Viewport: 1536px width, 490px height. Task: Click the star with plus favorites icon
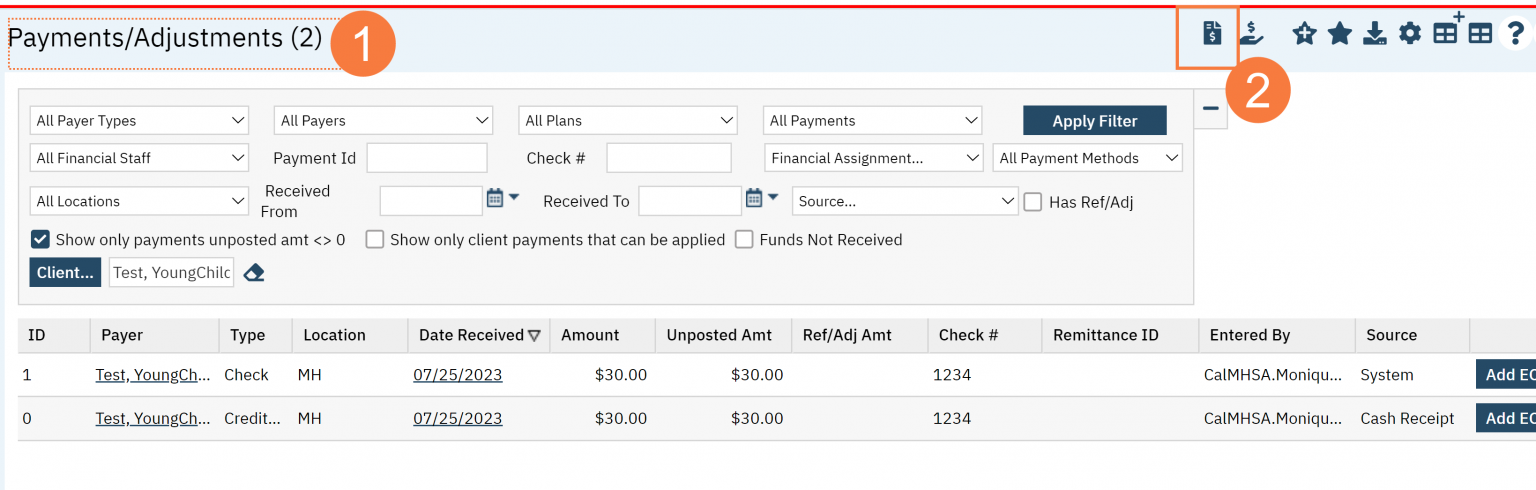point(1304,34)
